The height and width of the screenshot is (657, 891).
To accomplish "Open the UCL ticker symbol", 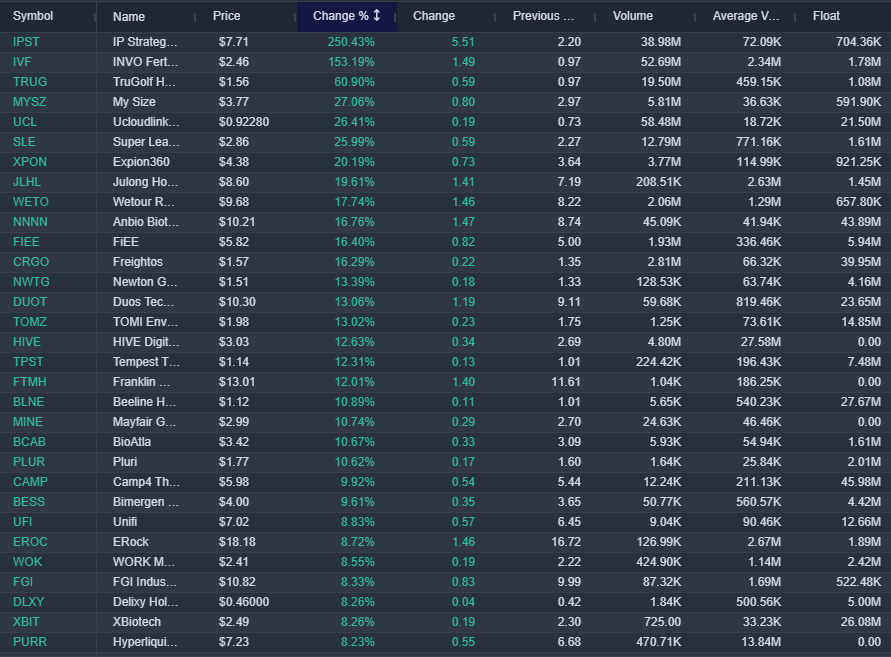I will point(24,122).
